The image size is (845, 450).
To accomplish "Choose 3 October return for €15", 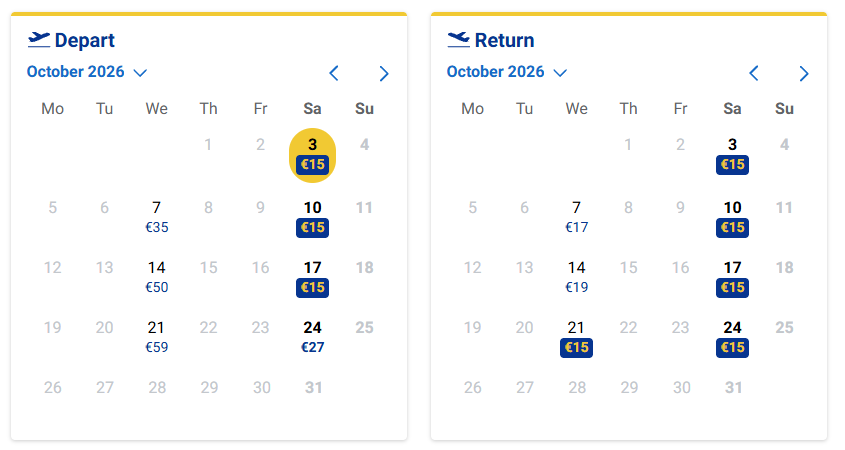I will pyautogui.click(x=732, y=155).
